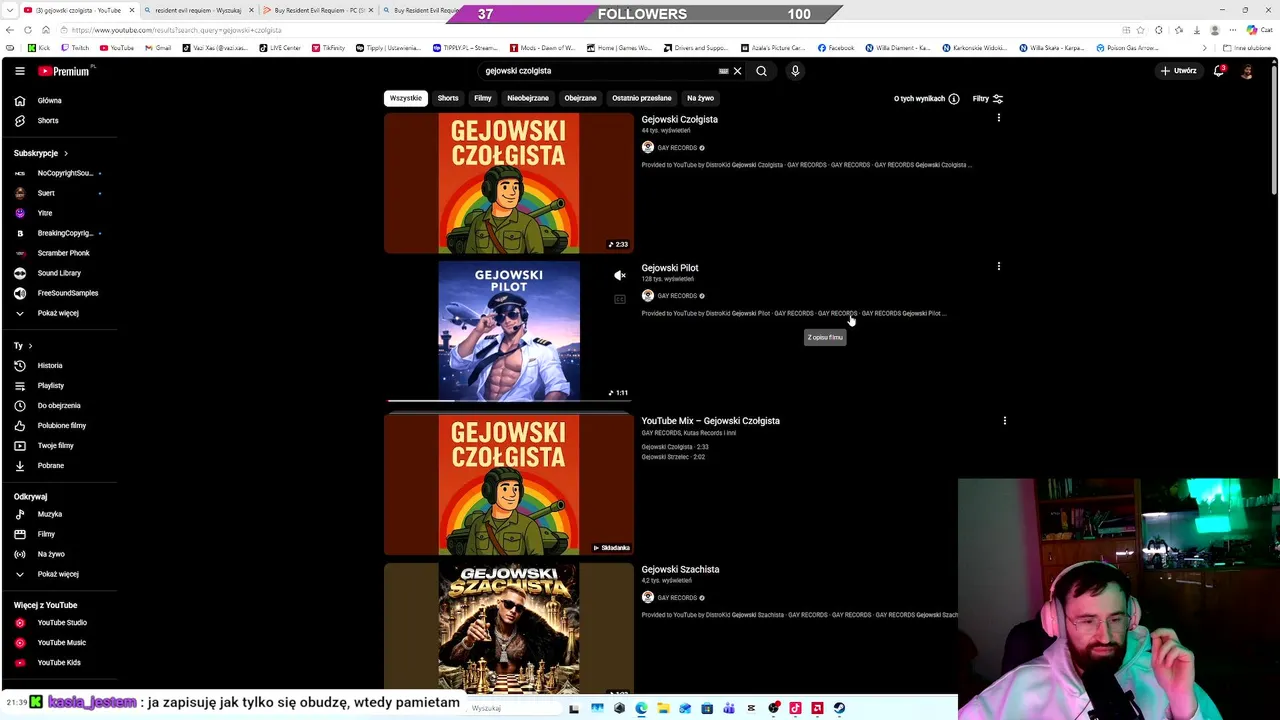Viewport: 1280px width, 720px height.
Task: Open GAY RECORDS channel under Gejowski Szachista
Action: [x=677, y=598]
